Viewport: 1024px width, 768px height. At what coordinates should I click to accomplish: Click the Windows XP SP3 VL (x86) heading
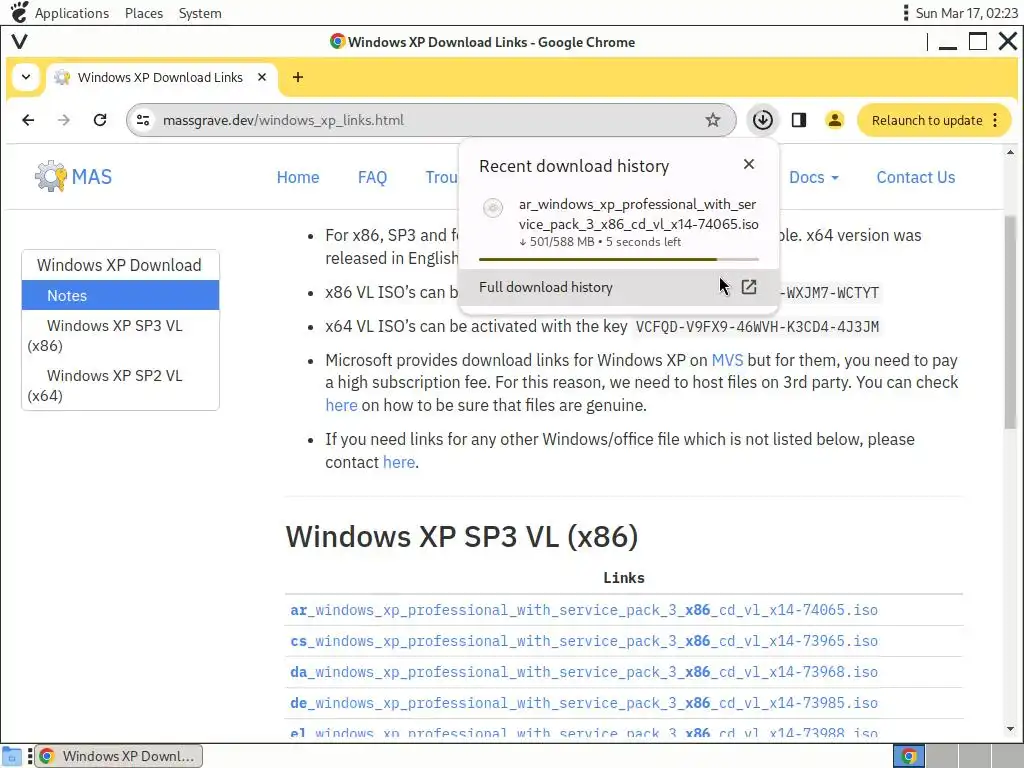pyautogui.click(x=462, y=537)
